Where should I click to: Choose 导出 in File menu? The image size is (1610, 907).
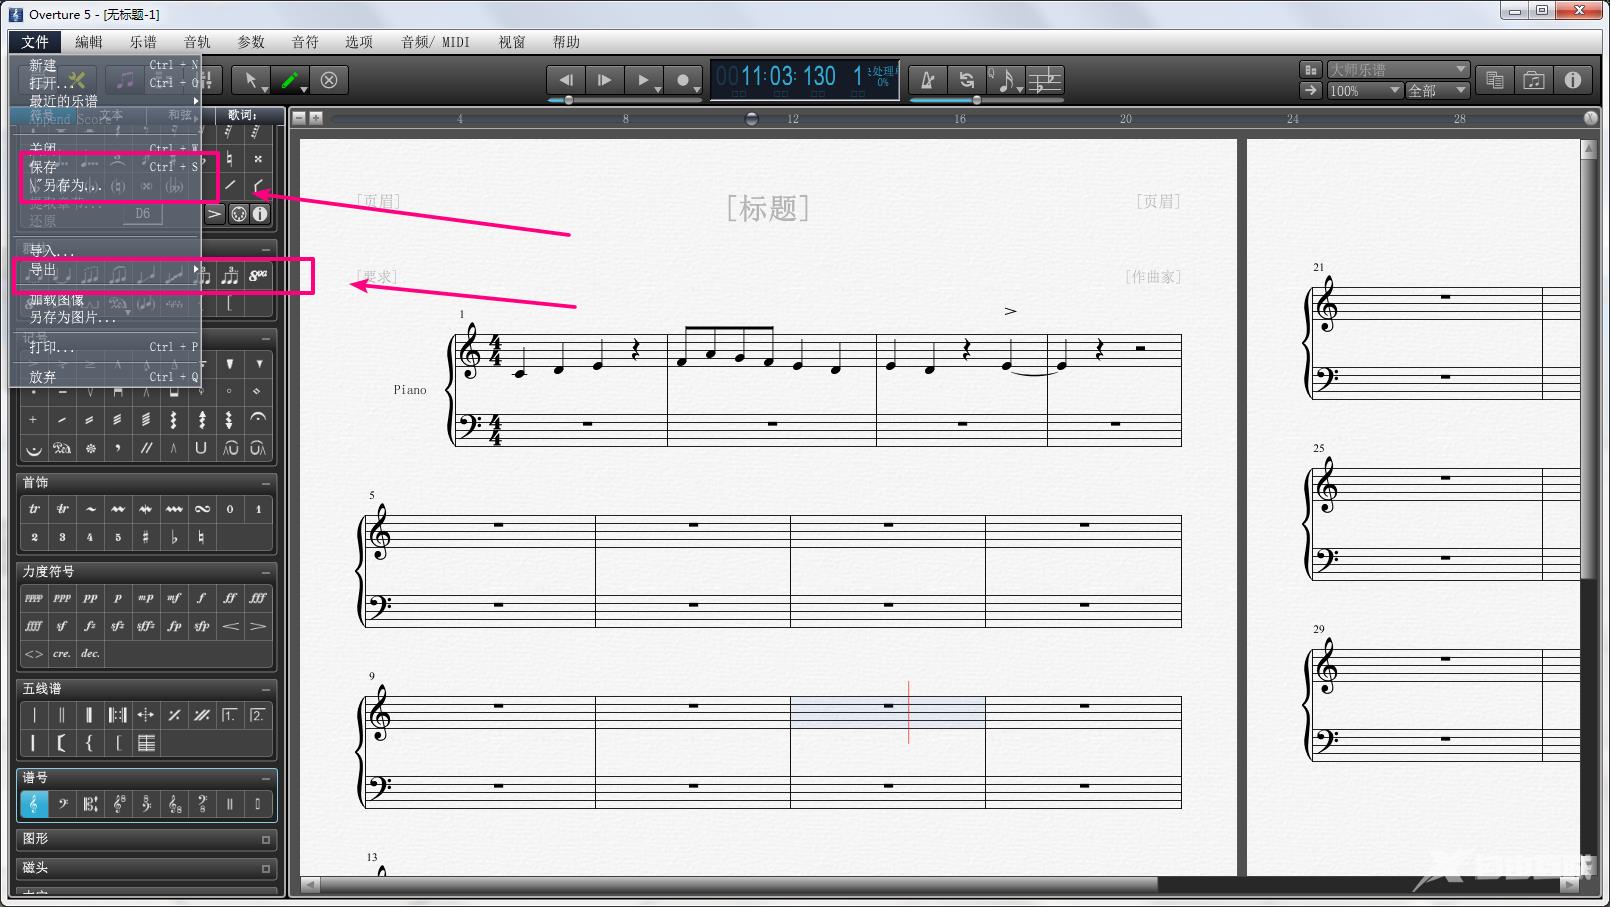[x=105, y=270]
